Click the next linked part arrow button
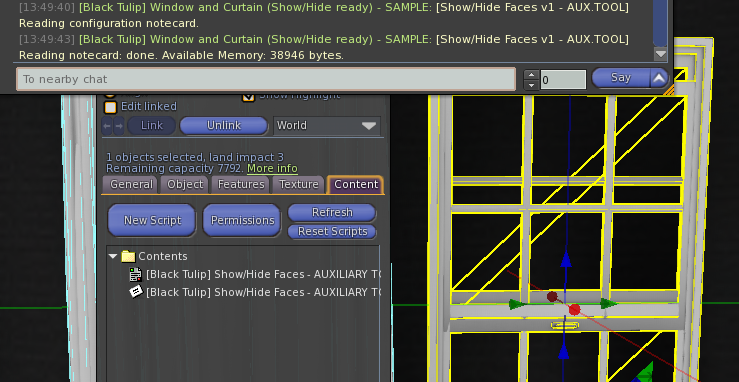The width and height of the screenshot is (739, 382). point(119,126)
